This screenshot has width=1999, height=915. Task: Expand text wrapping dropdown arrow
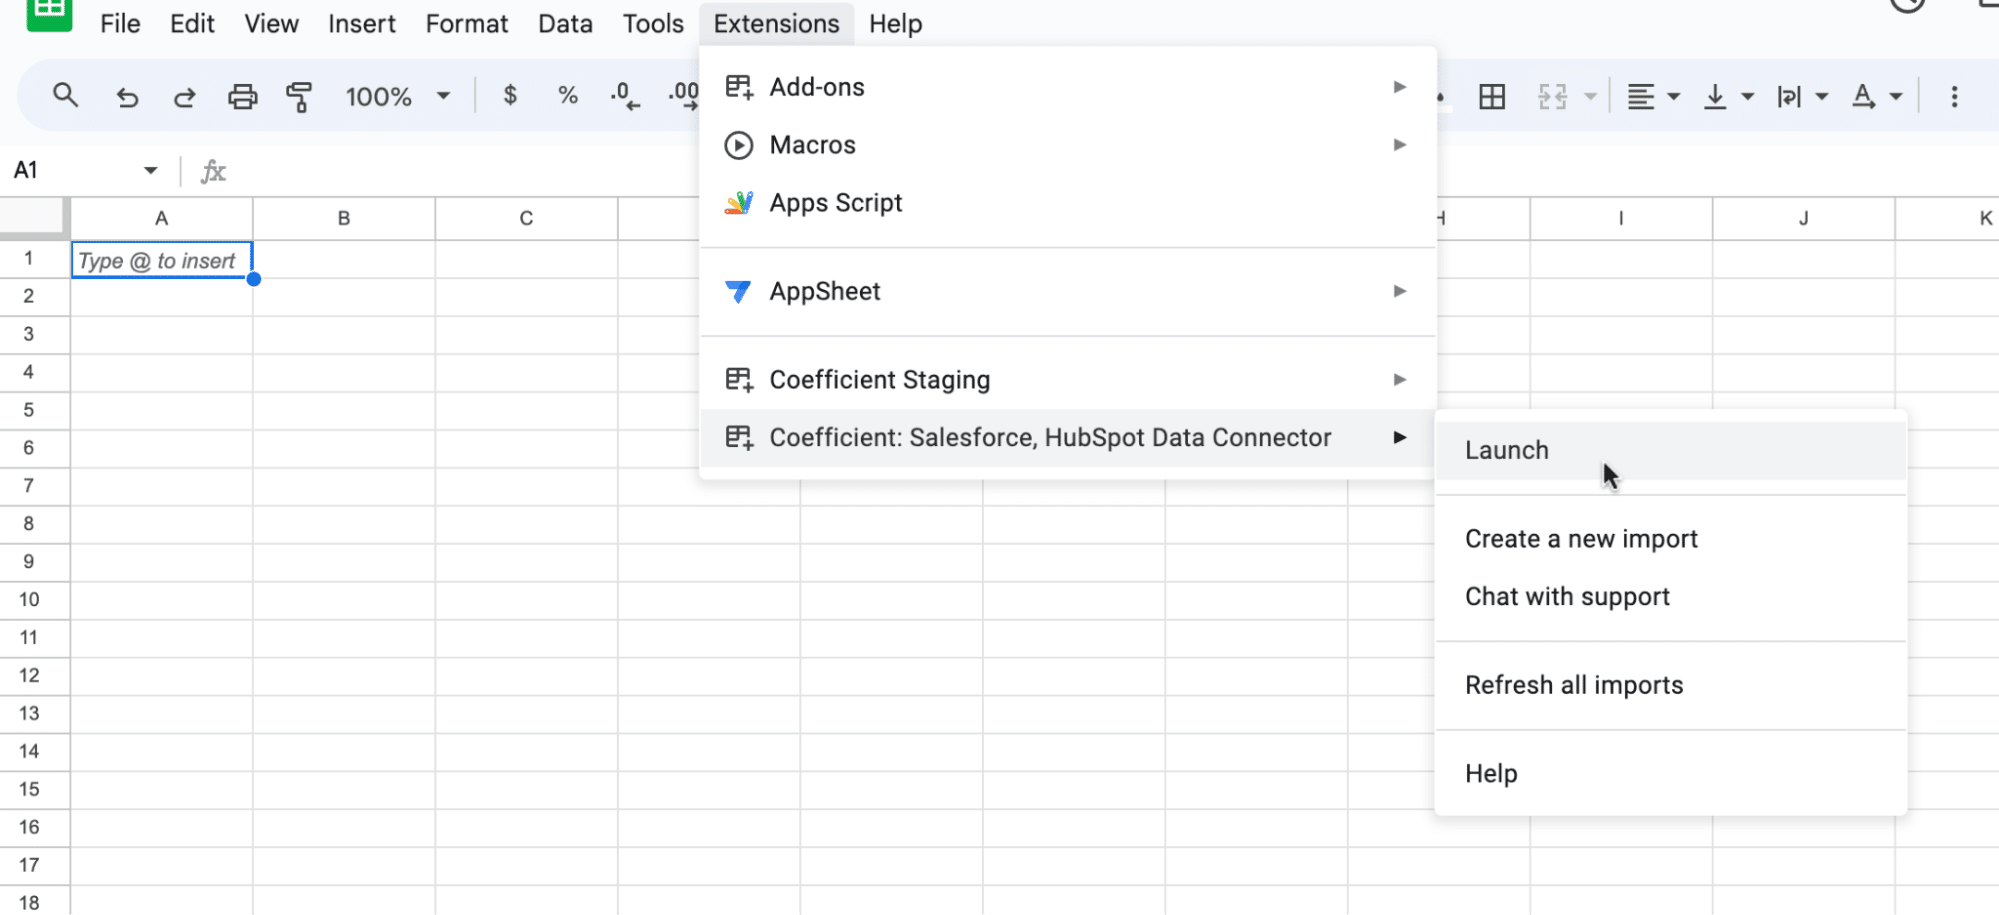[1821, 97]
